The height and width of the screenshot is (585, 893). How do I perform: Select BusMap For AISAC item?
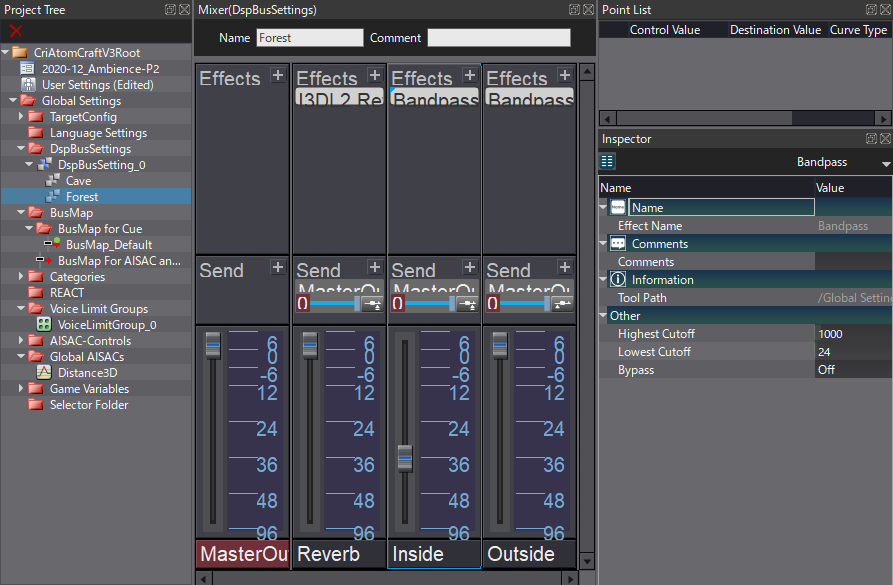(119, 260)
